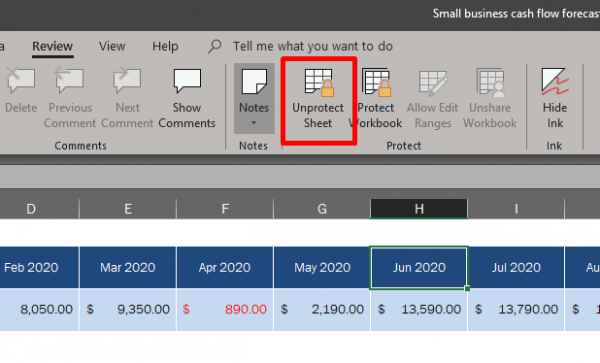Switch to the View tab

coord(112,46)
